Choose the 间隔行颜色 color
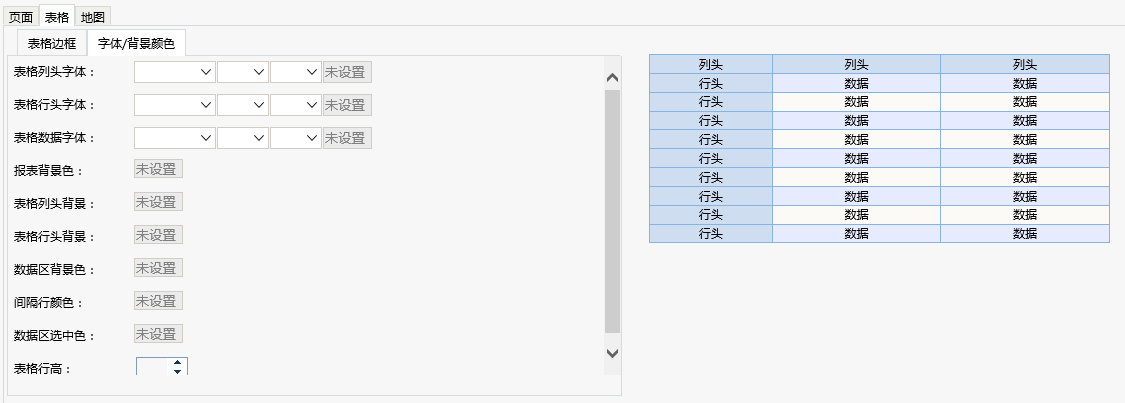 [x=159, y=301]
